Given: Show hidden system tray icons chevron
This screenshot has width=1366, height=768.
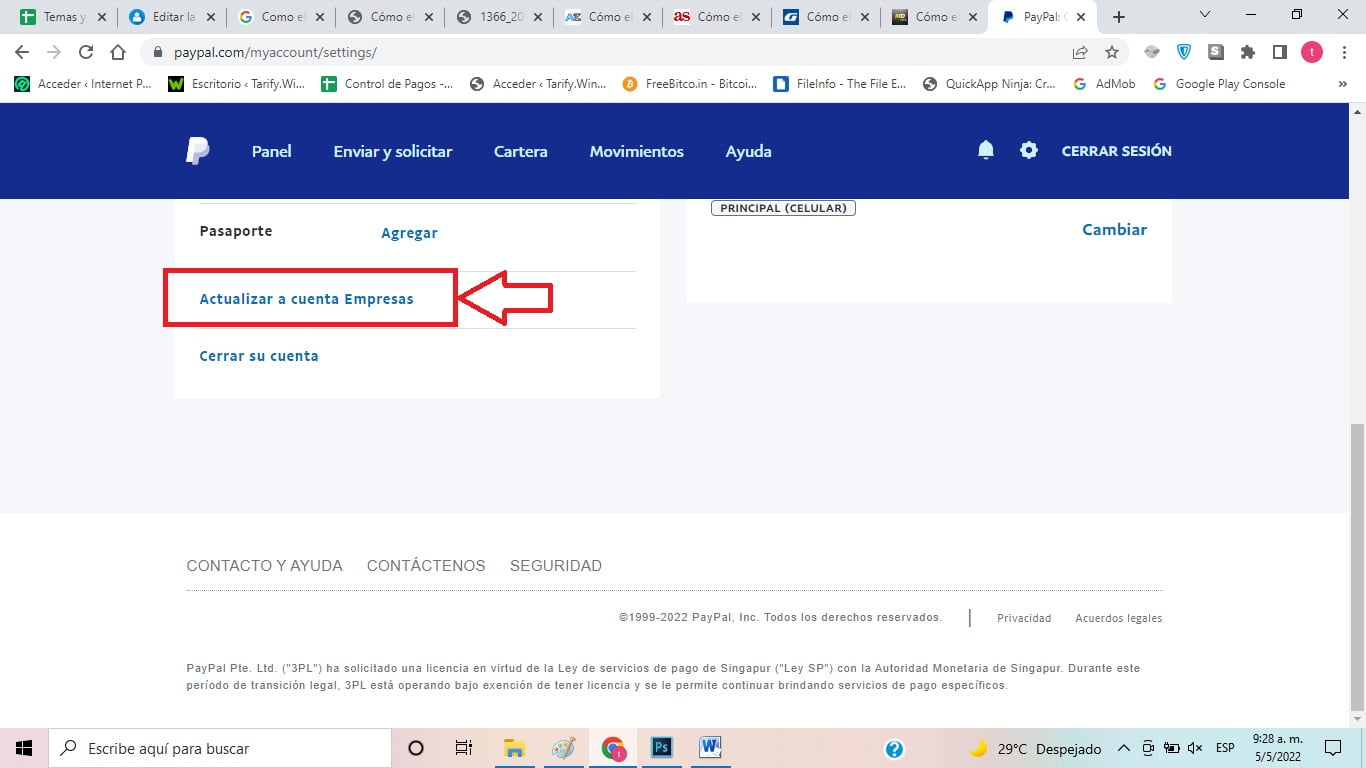Looking at the screenshot, I should coord(1123,749).
